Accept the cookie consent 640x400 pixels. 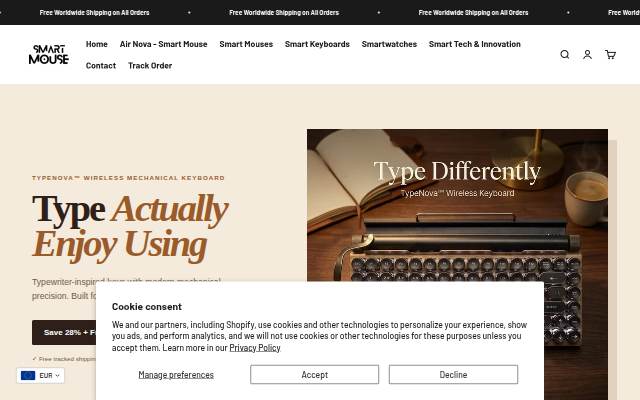point(314,374)
